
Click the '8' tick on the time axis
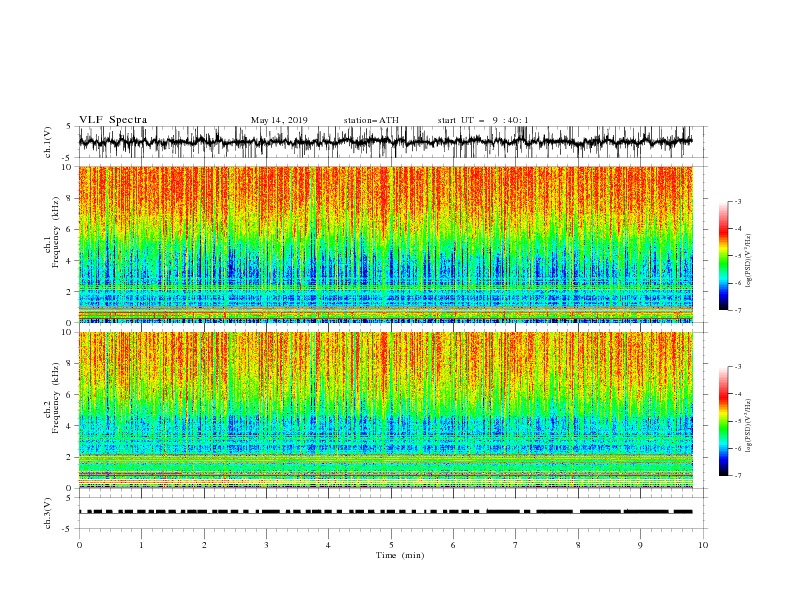[578, 545]
